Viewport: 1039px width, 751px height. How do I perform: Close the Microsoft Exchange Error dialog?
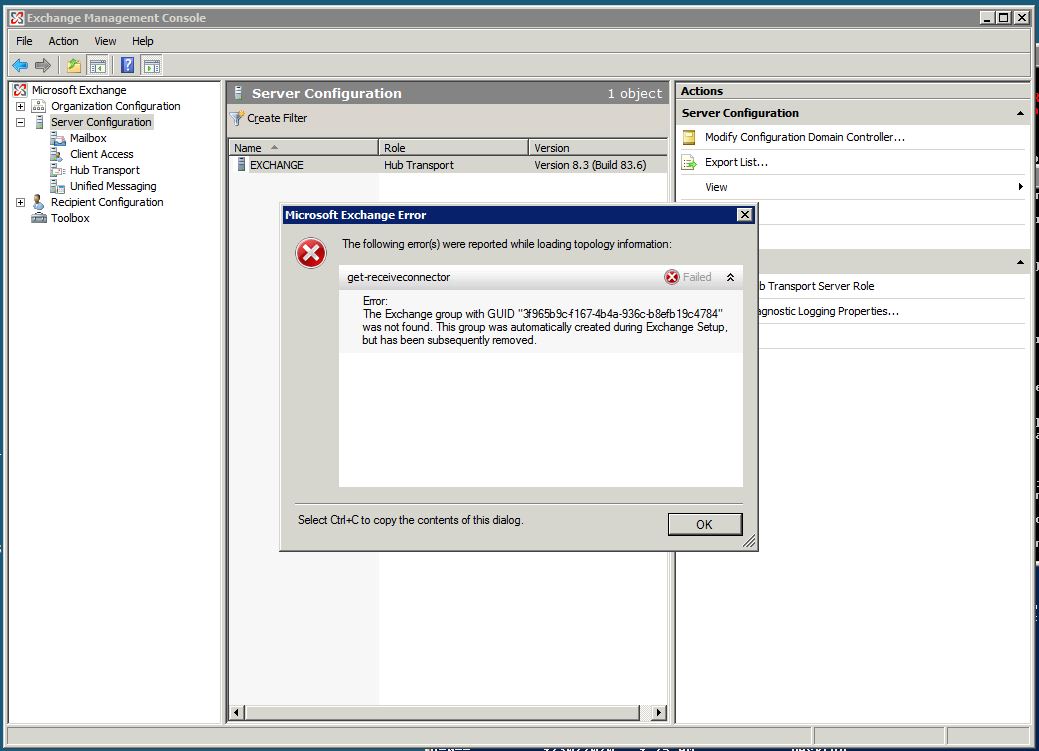(x=745, y=215)
